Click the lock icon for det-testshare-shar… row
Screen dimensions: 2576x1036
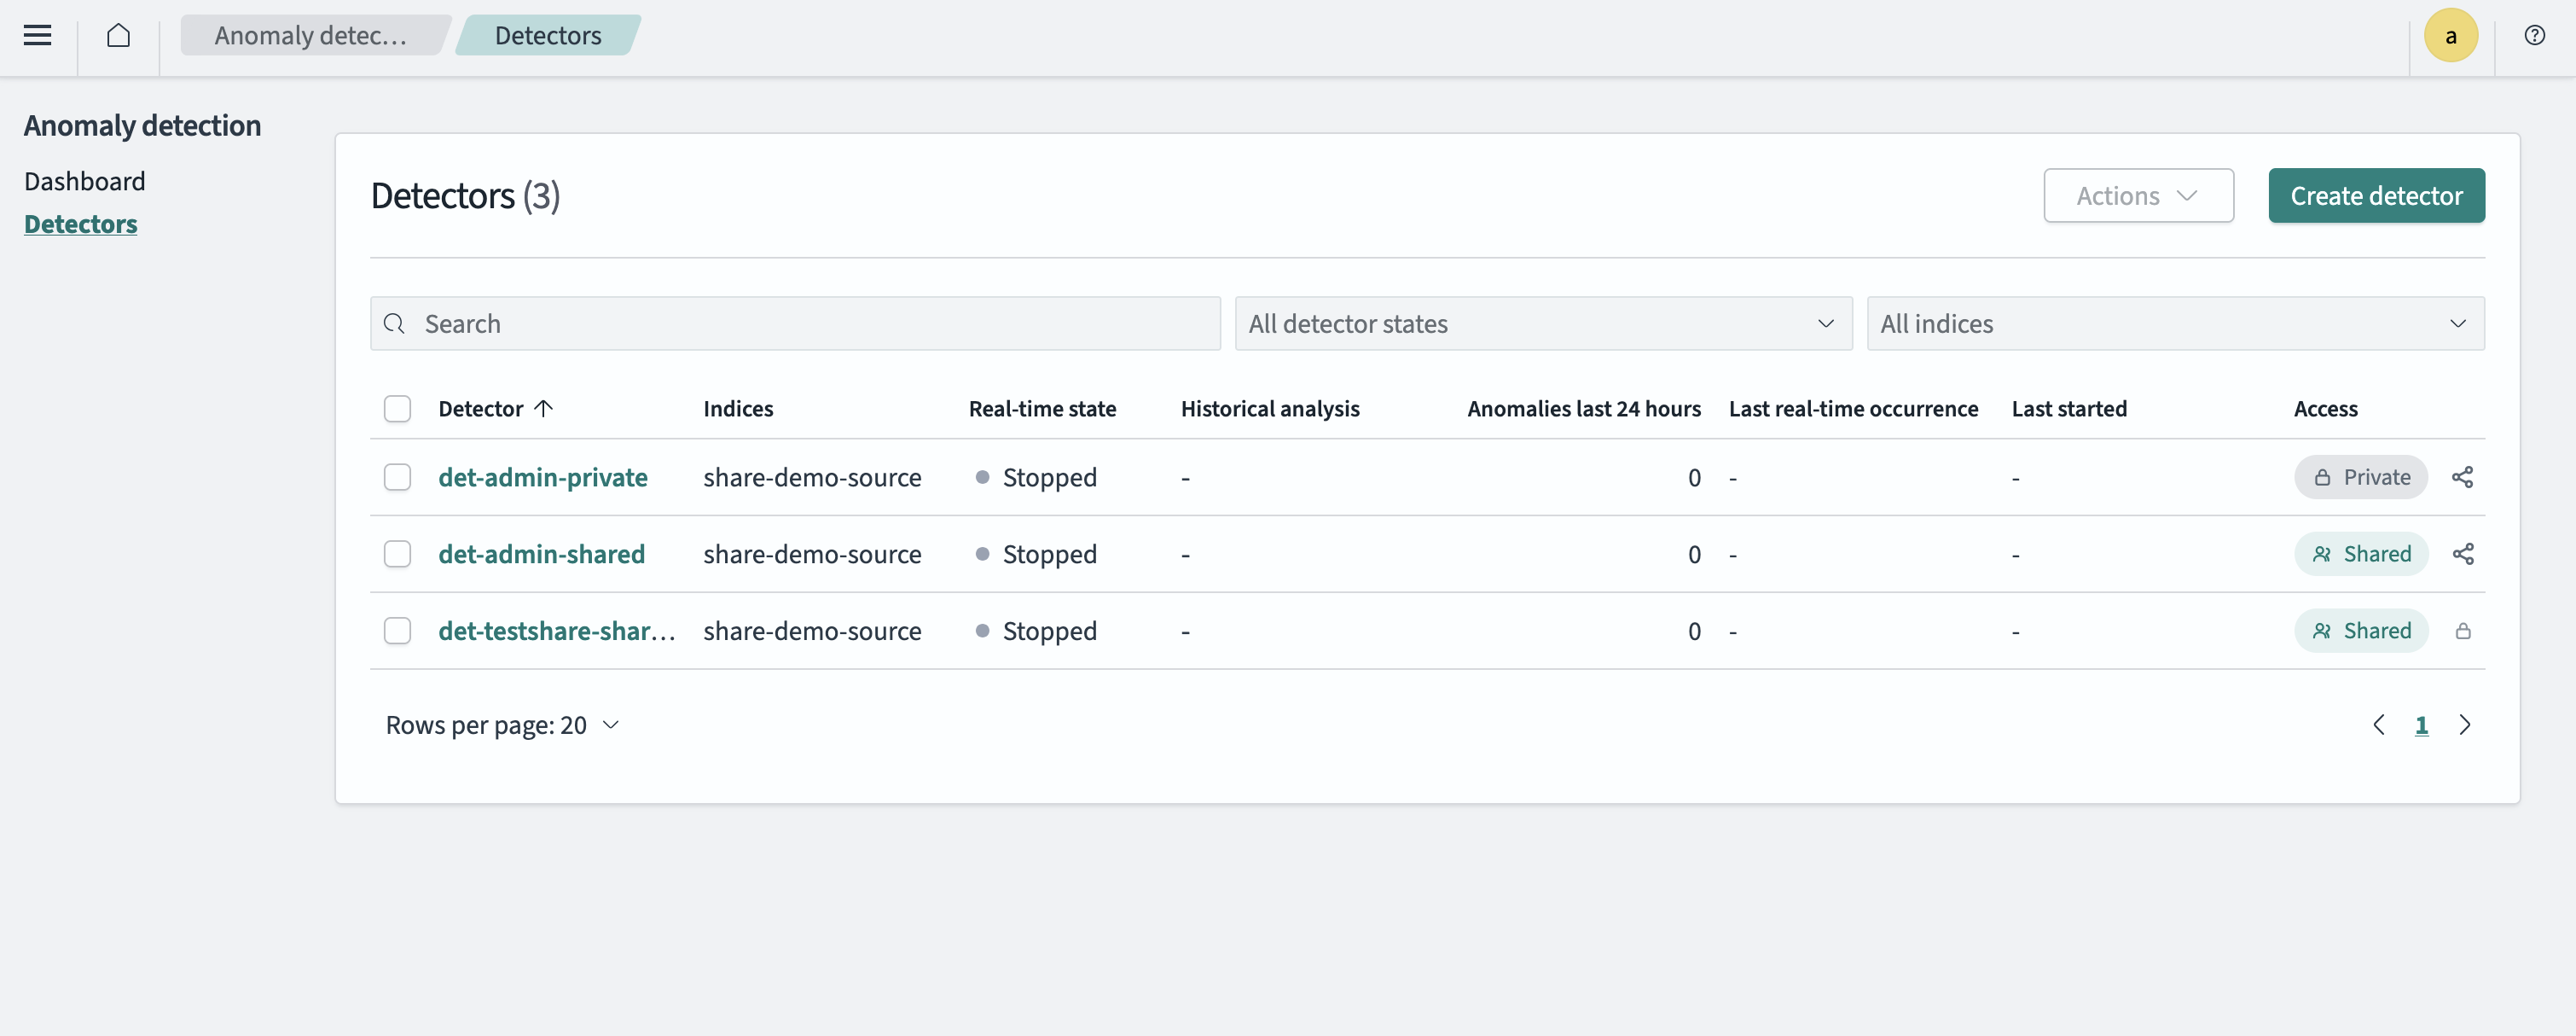2462,631
